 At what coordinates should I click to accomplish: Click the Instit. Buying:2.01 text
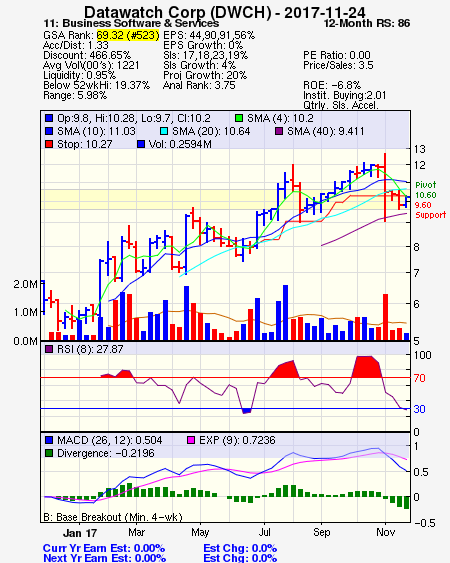345,96
